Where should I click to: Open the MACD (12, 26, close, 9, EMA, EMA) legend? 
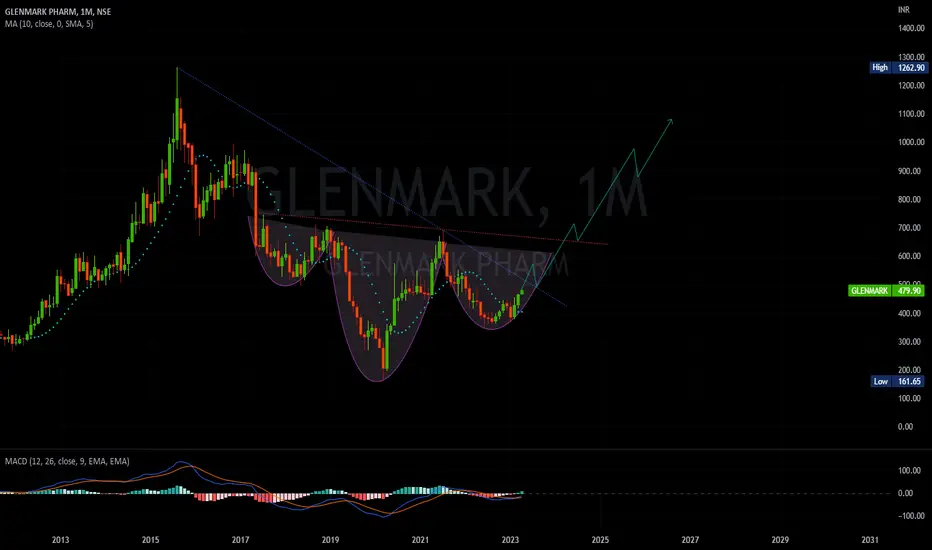coord(67,461)
